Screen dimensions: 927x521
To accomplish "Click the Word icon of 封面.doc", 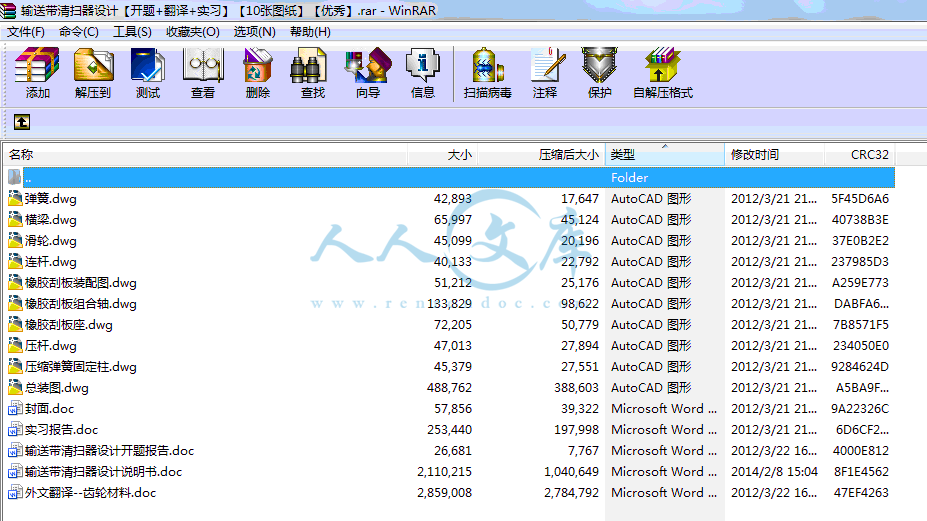I will (15, 409).
